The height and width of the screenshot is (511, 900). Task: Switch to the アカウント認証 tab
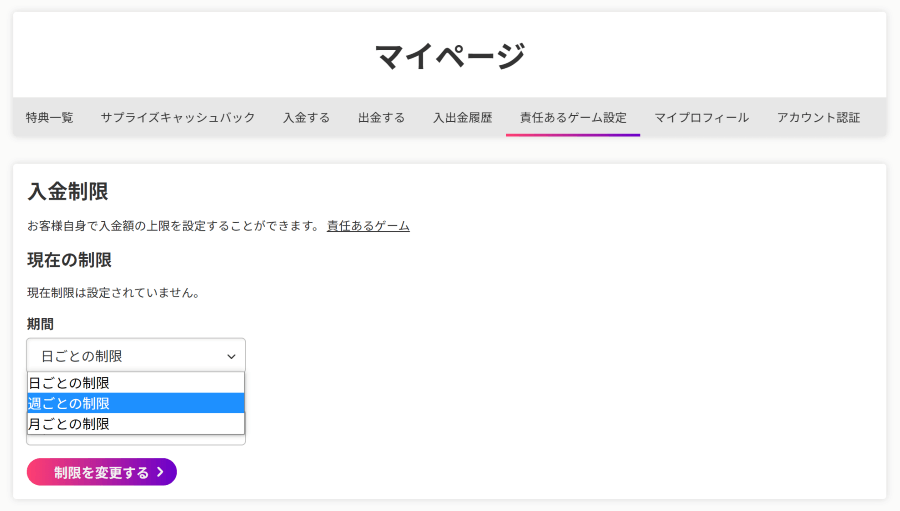pos(818,118)
